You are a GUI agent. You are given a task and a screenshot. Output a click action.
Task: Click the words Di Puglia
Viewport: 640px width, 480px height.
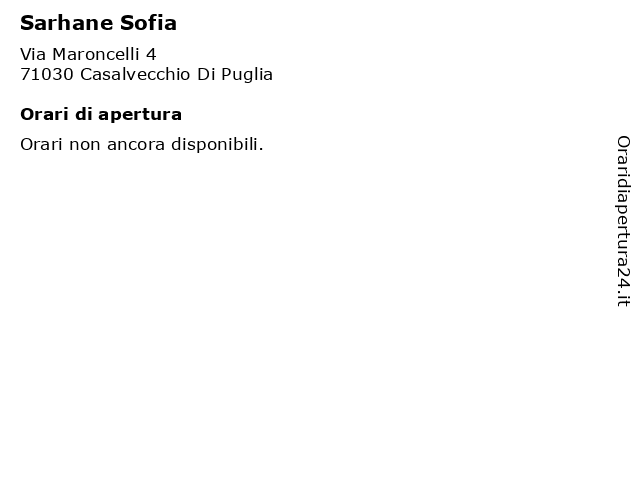tap(235, 75)
